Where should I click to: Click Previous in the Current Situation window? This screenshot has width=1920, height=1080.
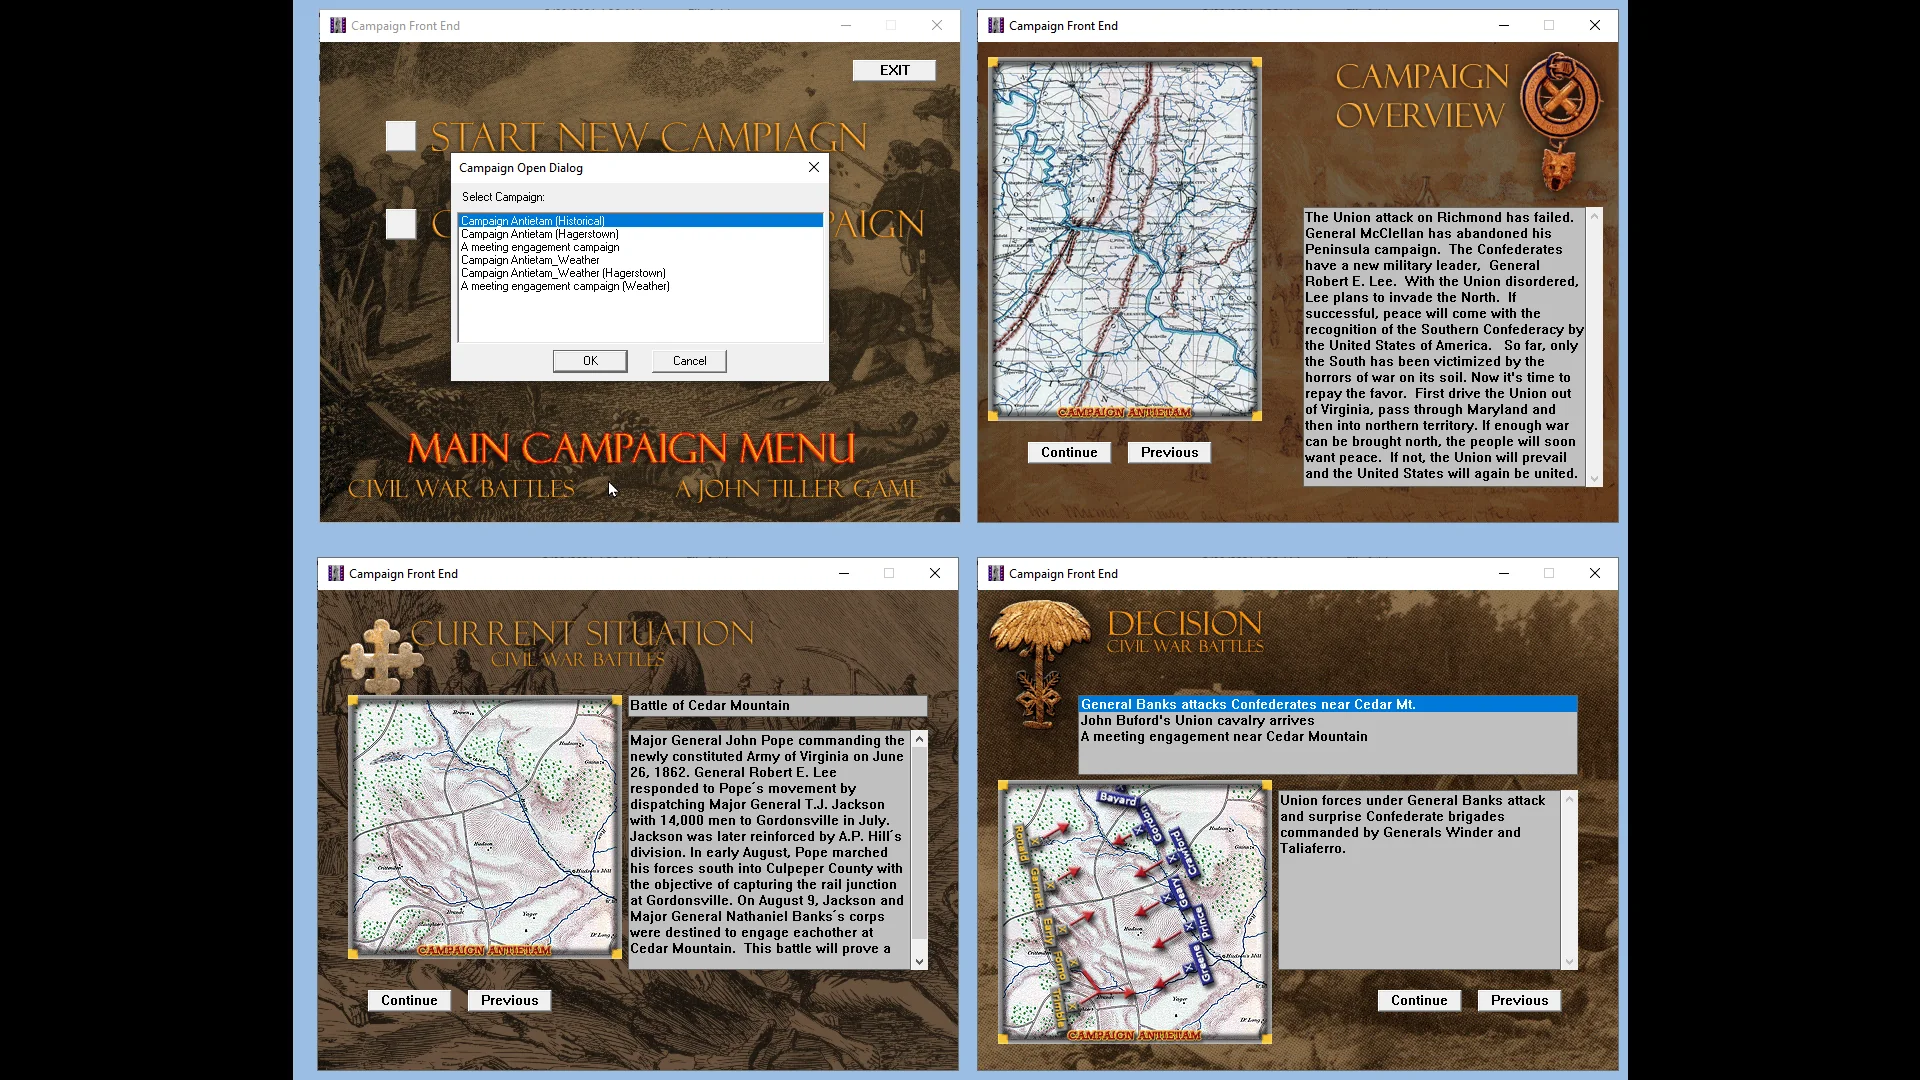click(x=509, y=1000)
